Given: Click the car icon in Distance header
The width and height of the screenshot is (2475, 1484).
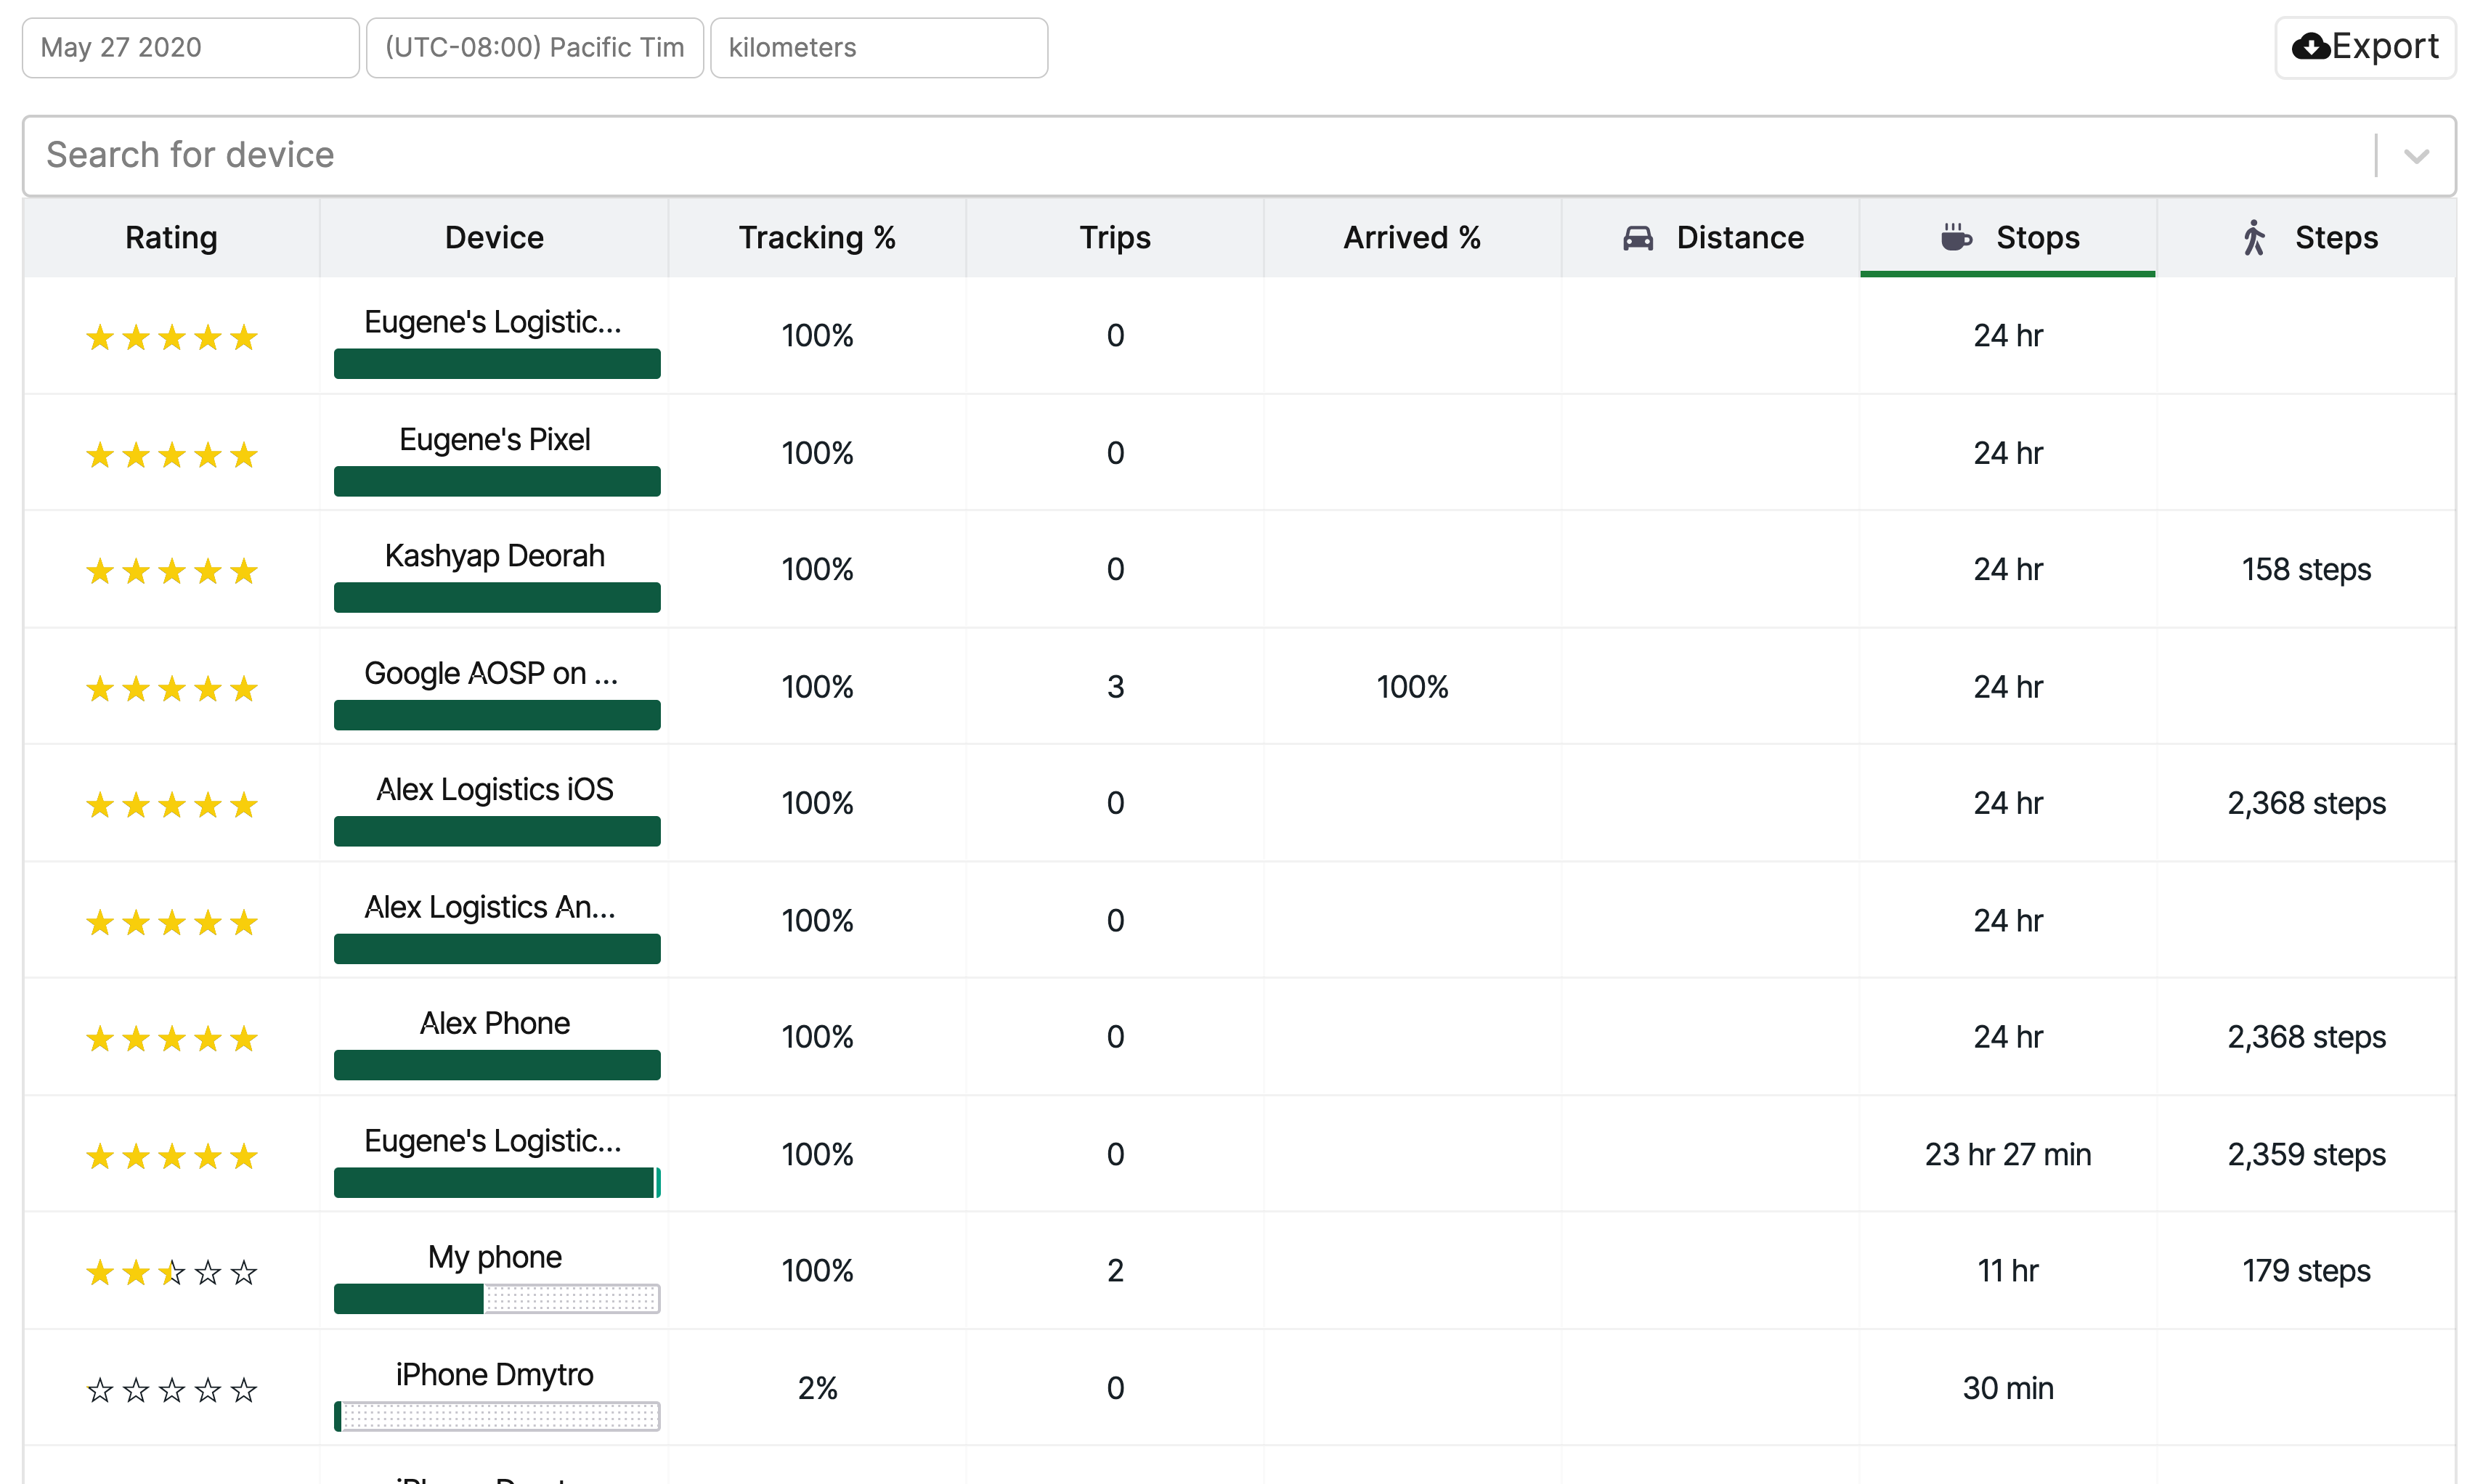Looking at the screenshot, I should tap(1637, 238).
